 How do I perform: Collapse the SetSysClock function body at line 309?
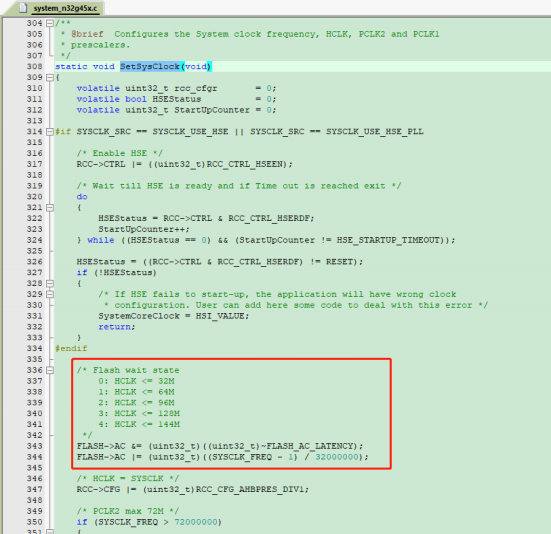[x=50, y=78]
